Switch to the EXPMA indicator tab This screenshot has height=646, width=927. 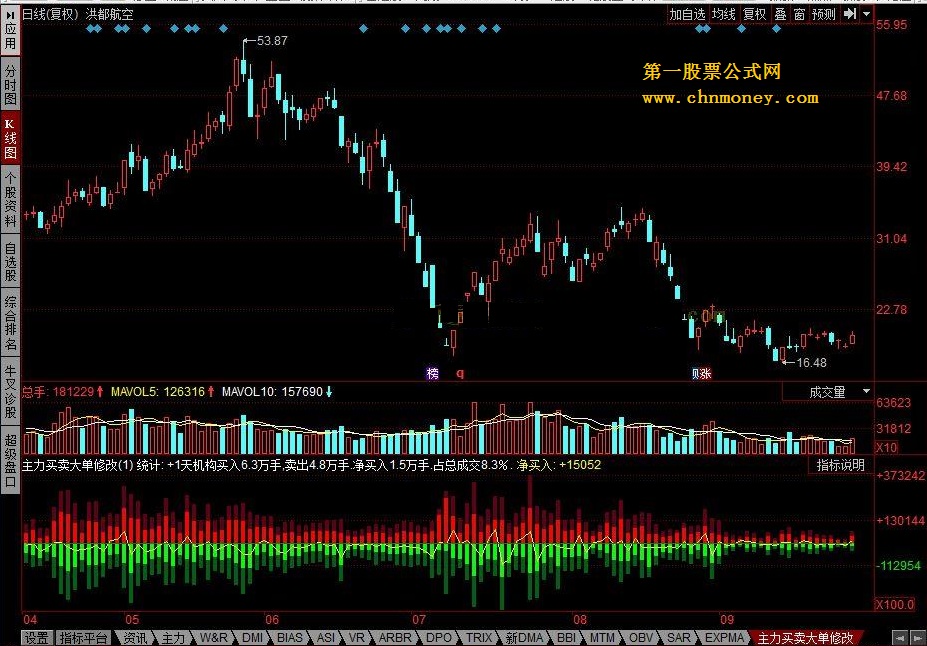click(724, 638)
